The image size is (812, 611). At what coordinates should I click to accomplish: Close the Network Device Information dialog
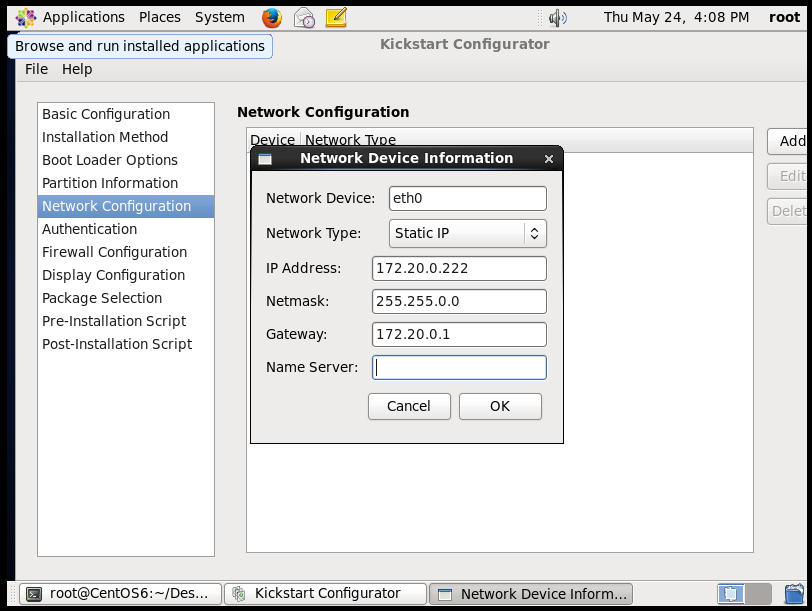coord(549,159)
